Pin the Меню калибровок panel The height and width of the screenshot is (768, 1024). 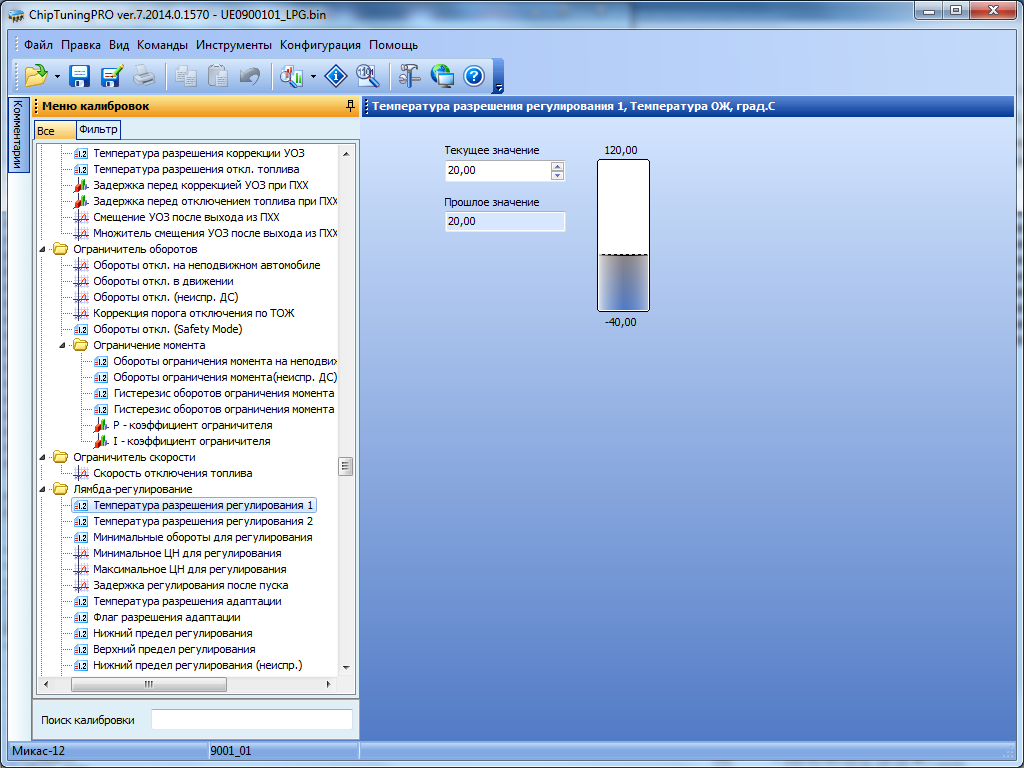[x=349, y=106]
